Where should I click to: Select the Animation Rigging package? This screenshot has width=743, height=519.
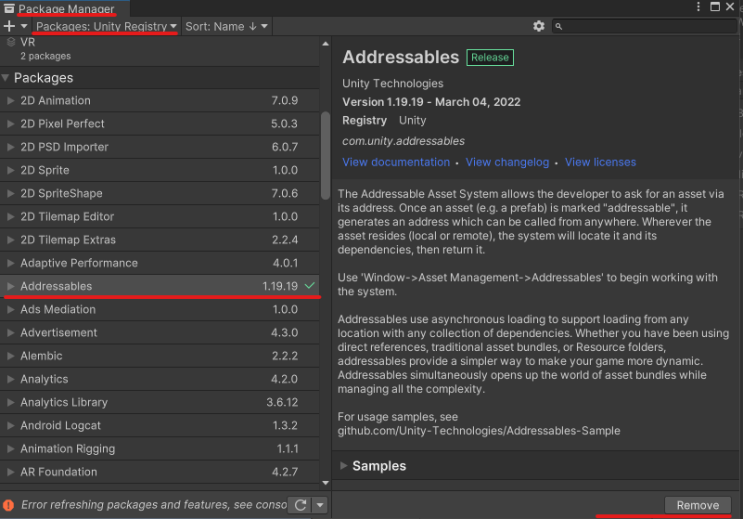point(160,449)
